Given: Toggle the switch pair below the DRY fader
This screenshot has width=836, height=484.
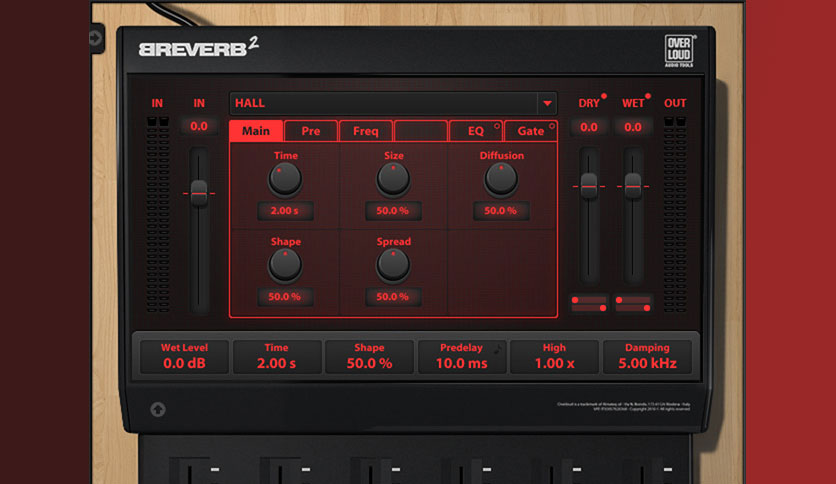Looking at the screenshot, I should [x=589, y=304].
